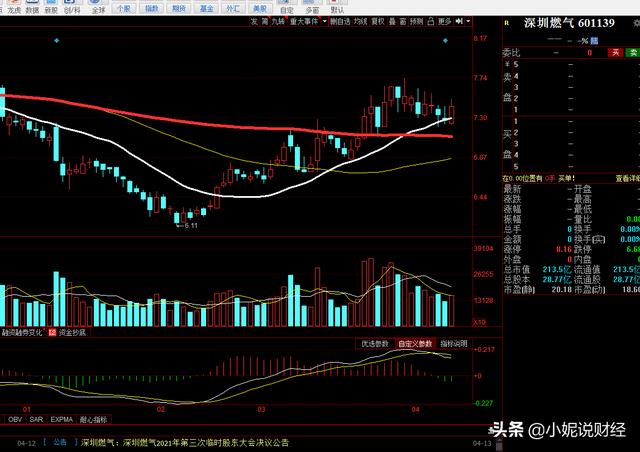This screenshot has height=452, width=640.
Task: Select the 外汇 market button
Action: click(233, 8)
